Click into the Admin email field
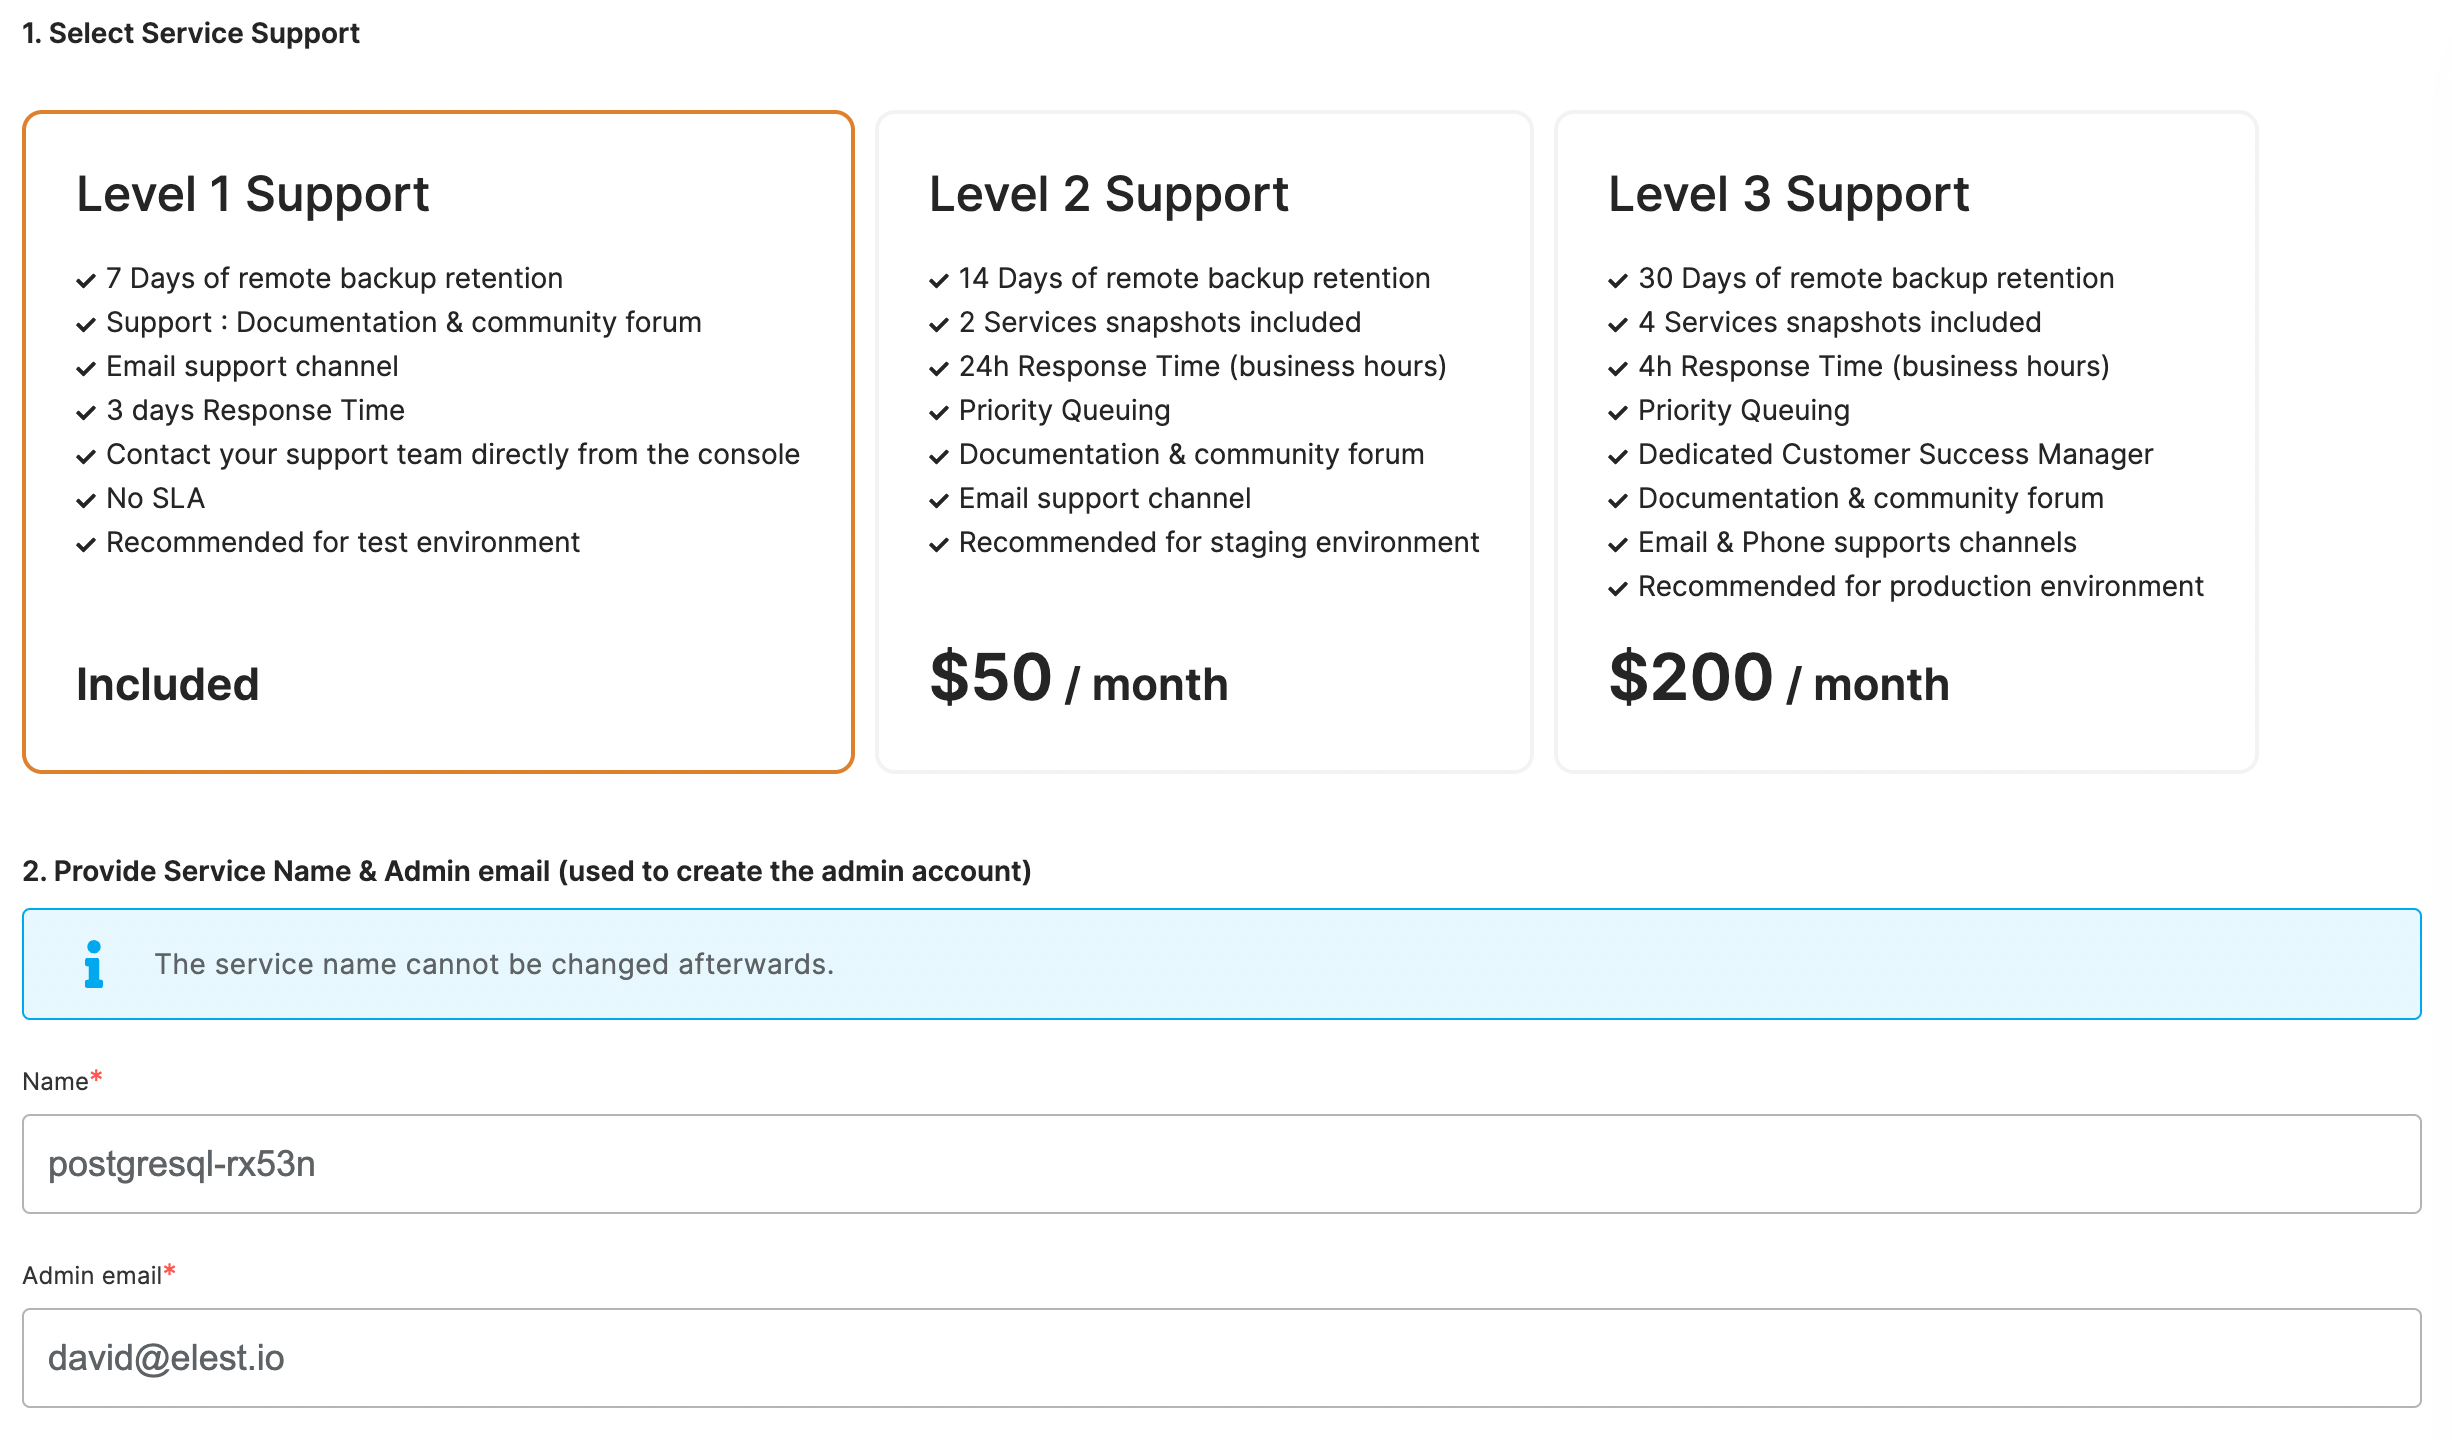Viewport: 2452px width, 1440px height. pyautogui.click(x=1221, y=1358)
